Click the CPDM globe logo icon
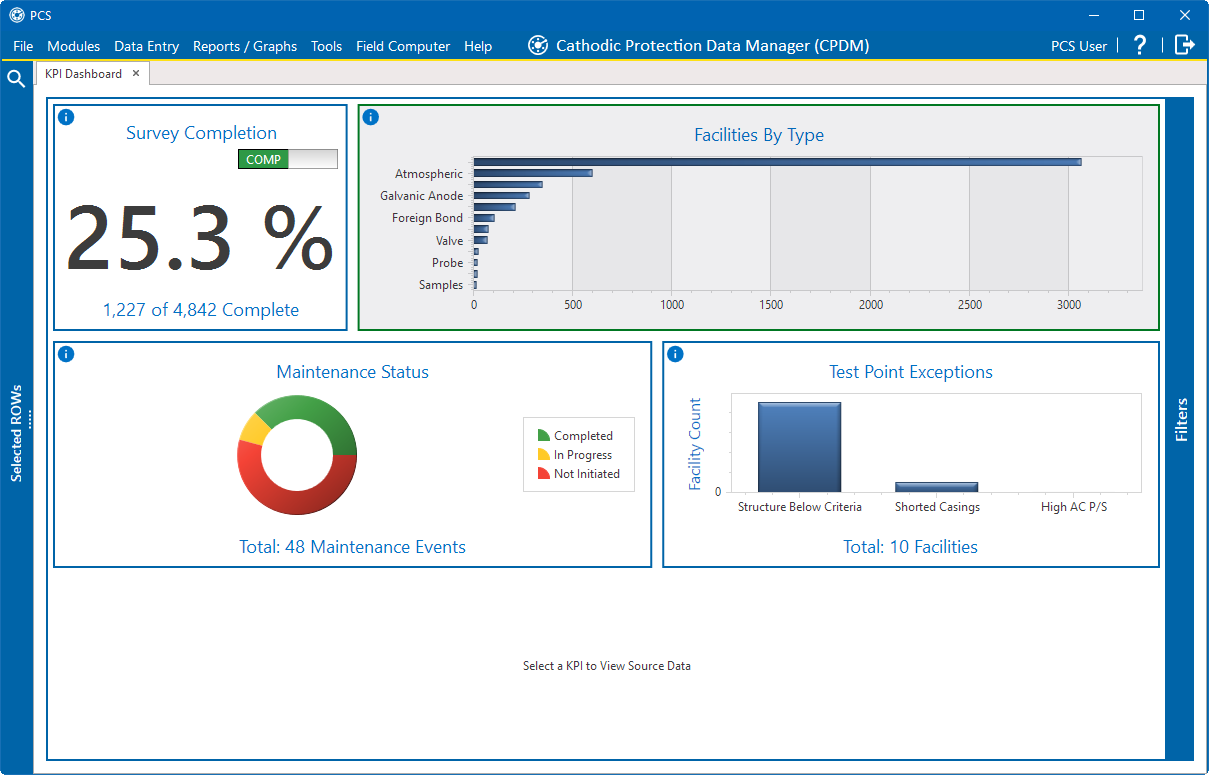This screenshot has height=775, width=1209. 537,44
